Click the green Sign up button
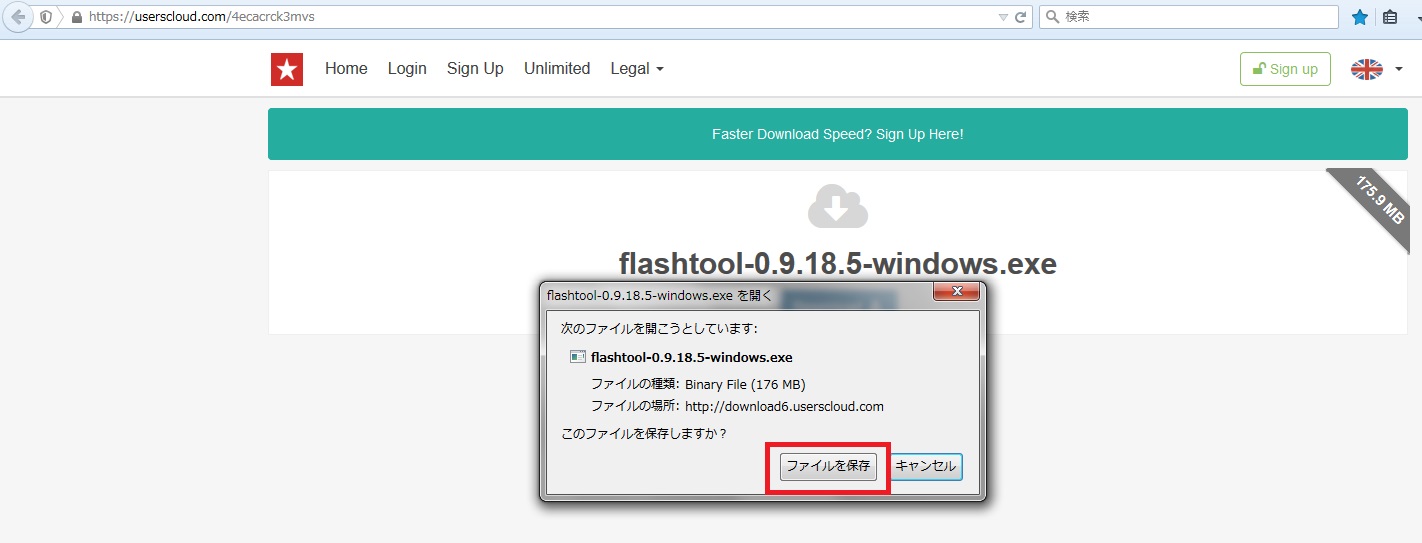This screenshot has height=543, width=1422. 1285,69
